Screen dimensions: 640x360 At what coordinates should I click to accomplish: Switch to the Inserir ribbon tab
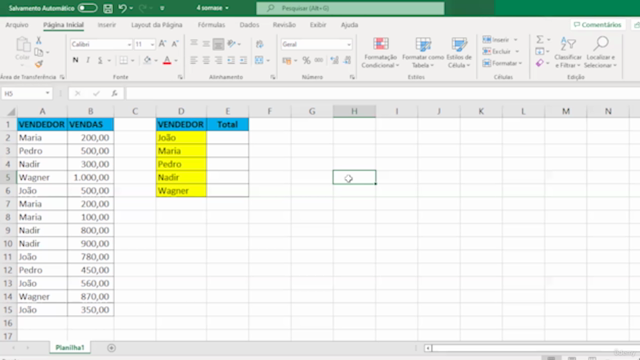click(x=107, y=25)
